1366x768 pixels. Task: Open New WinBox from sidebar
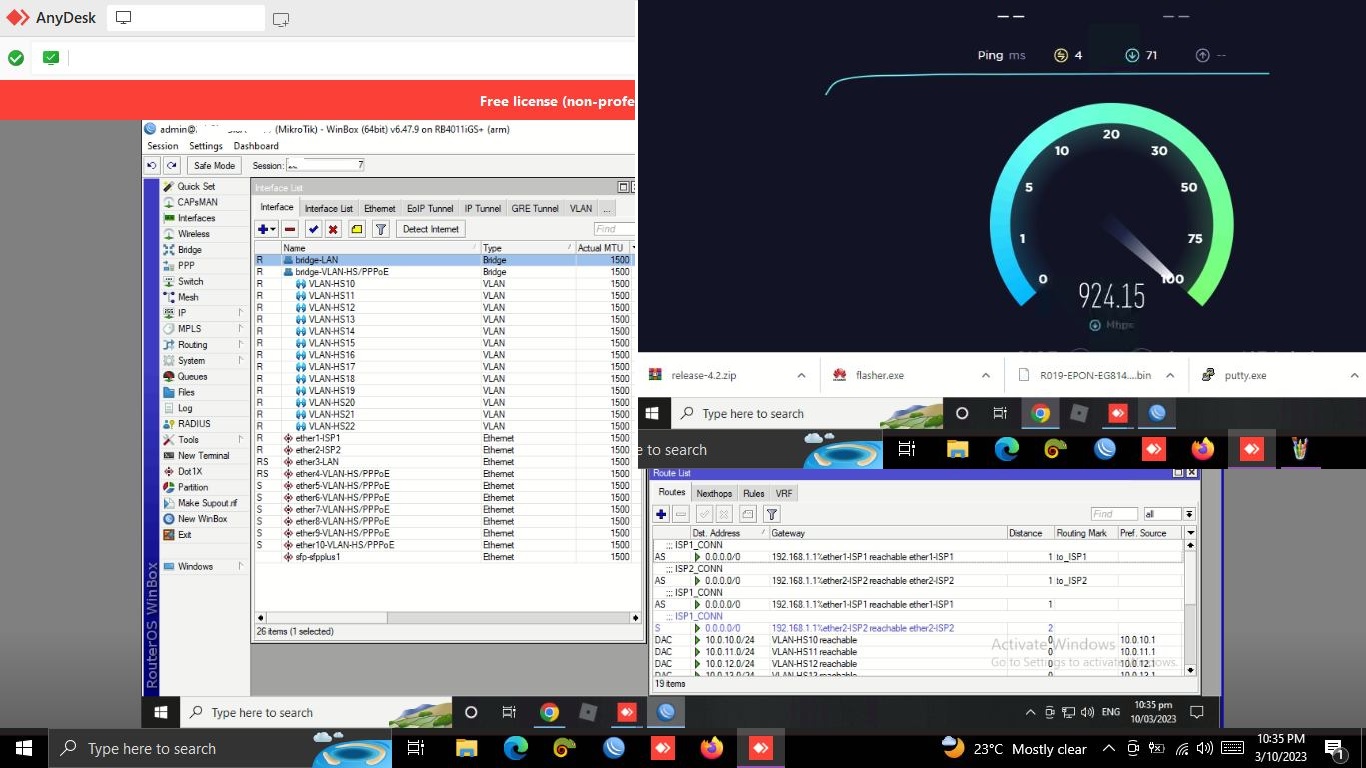pyautogui.click(x=202, y=519)
